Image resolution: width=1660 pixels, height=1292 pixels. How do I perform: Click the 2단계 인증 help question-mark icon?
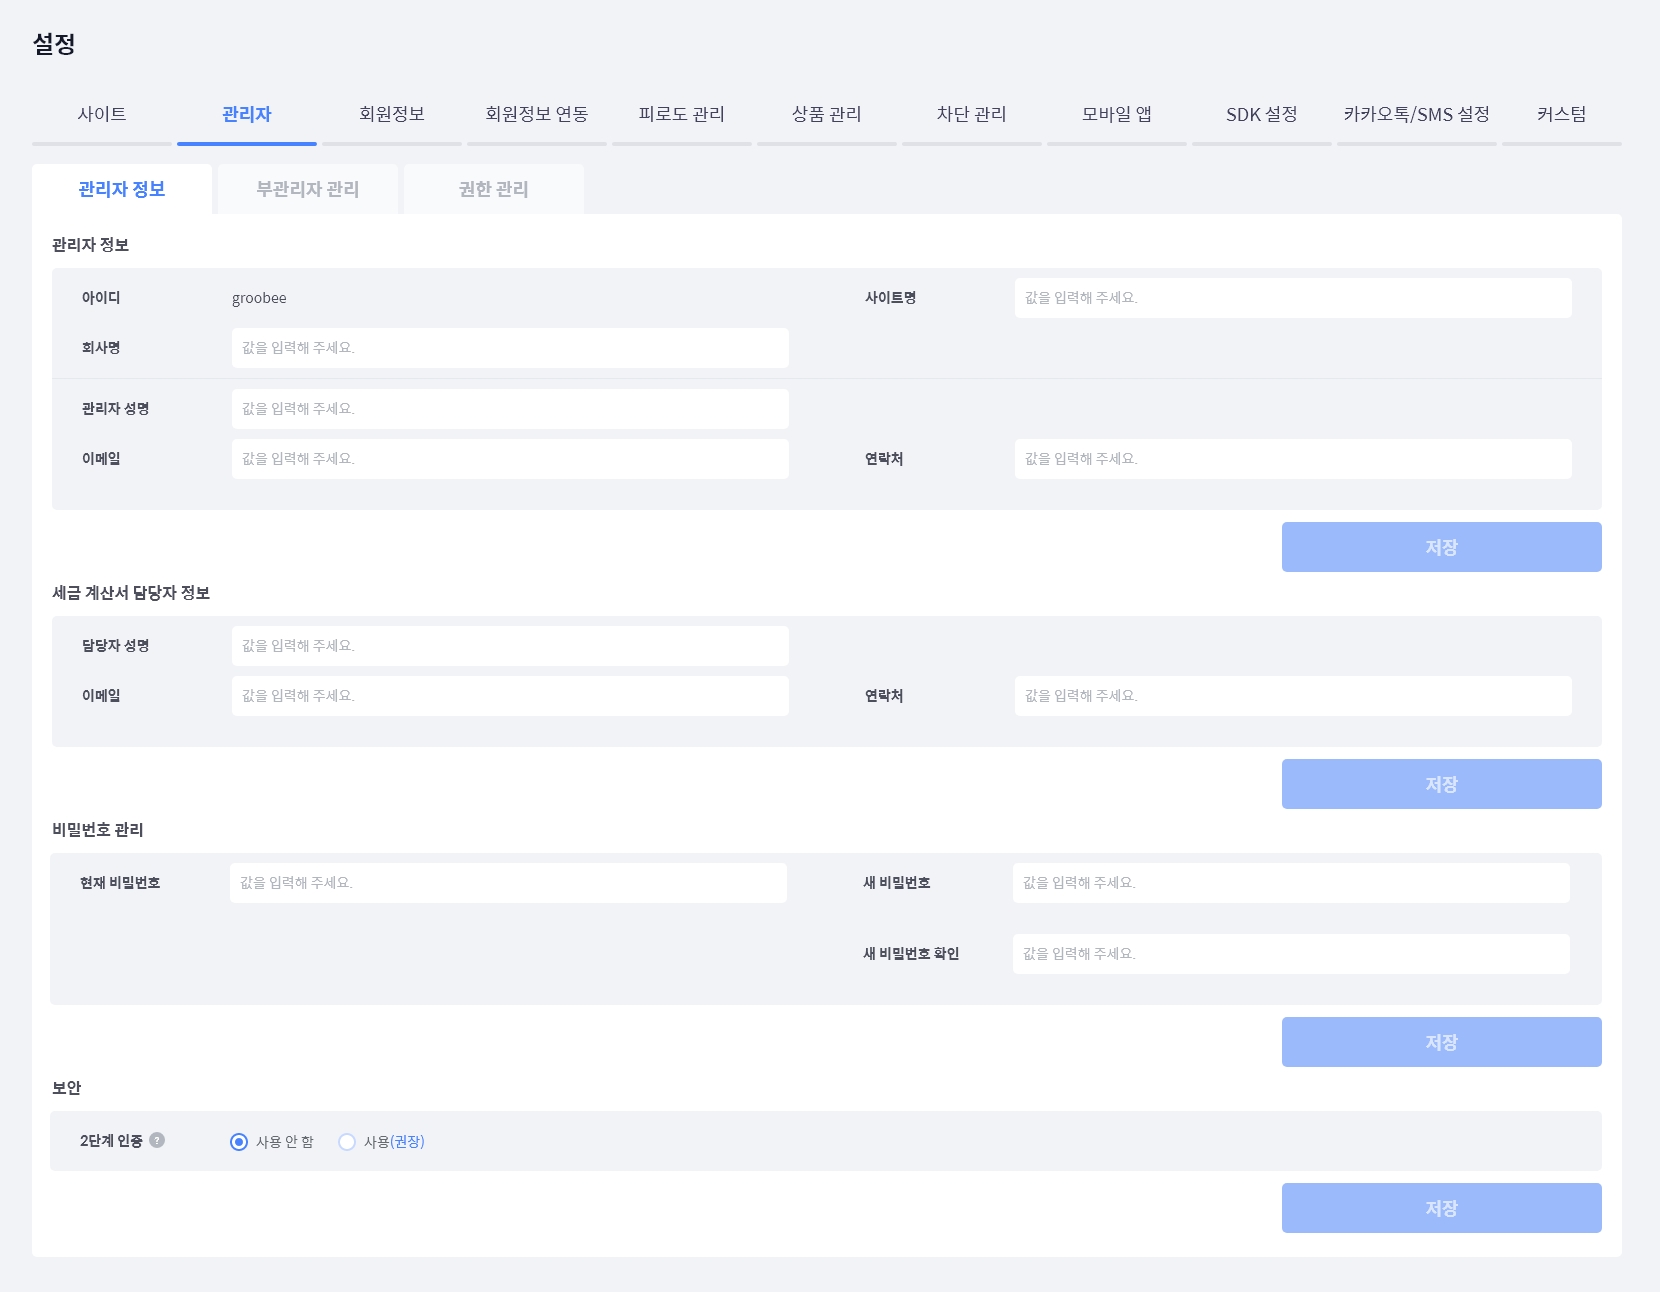(x=157, y=1140)
